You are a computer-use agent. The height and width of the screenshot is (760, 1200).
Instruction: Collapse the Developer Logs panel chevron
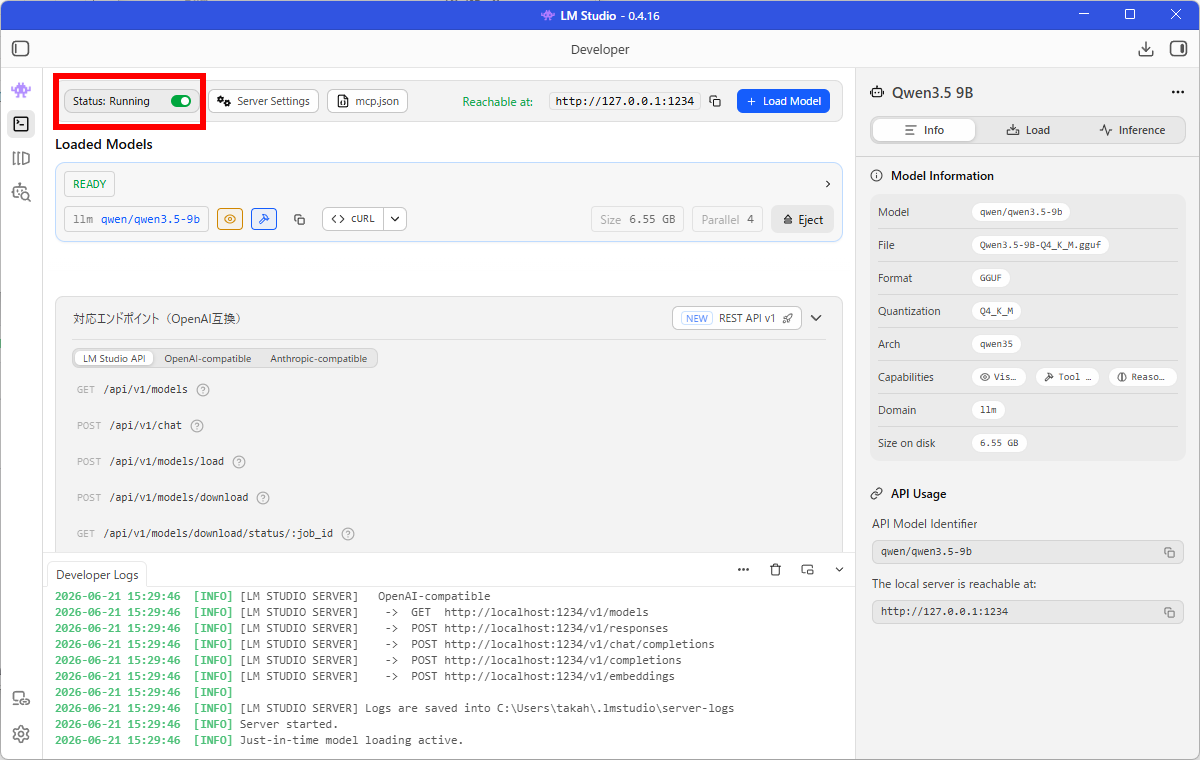pyautogui.click(x=839, y=569)
